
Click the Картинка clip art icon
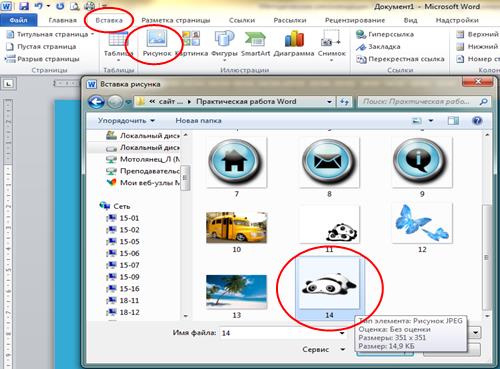point(192,43)
